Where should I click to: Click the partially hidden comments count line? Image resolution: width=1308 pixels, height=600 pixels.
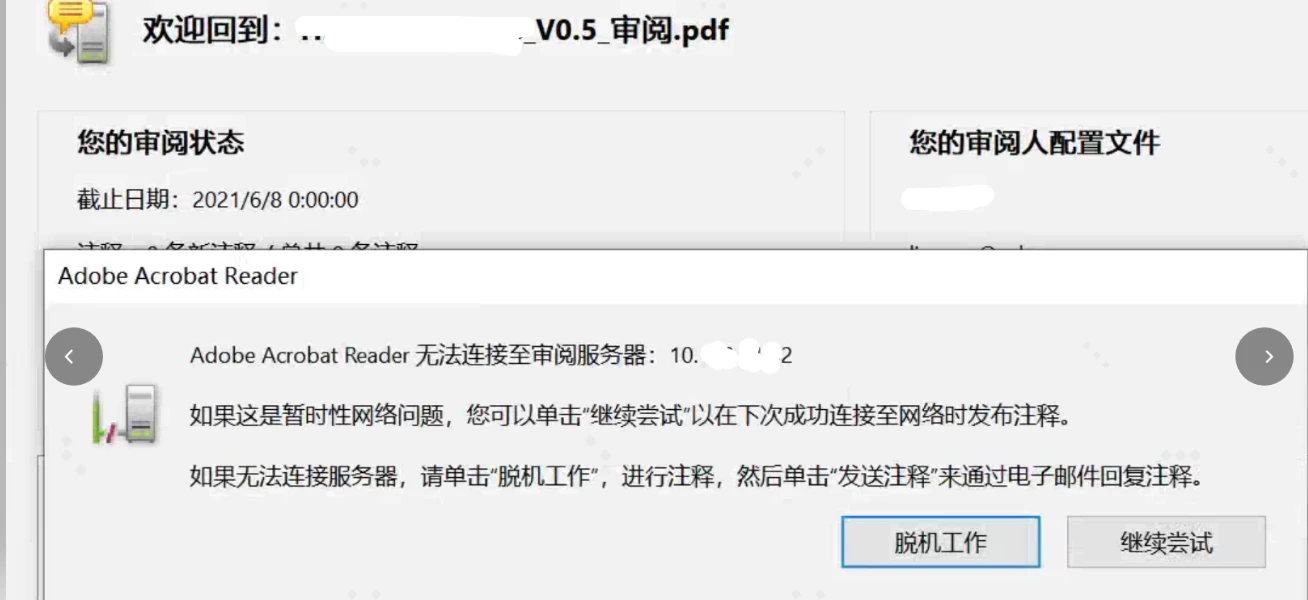point(248,245)
